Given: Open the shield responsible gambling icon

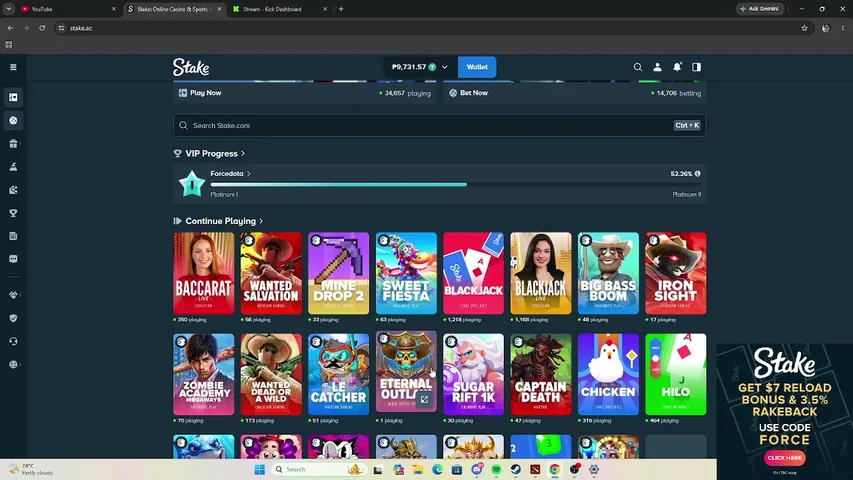Looking at the screenshot, I should (x=13, y=318).
